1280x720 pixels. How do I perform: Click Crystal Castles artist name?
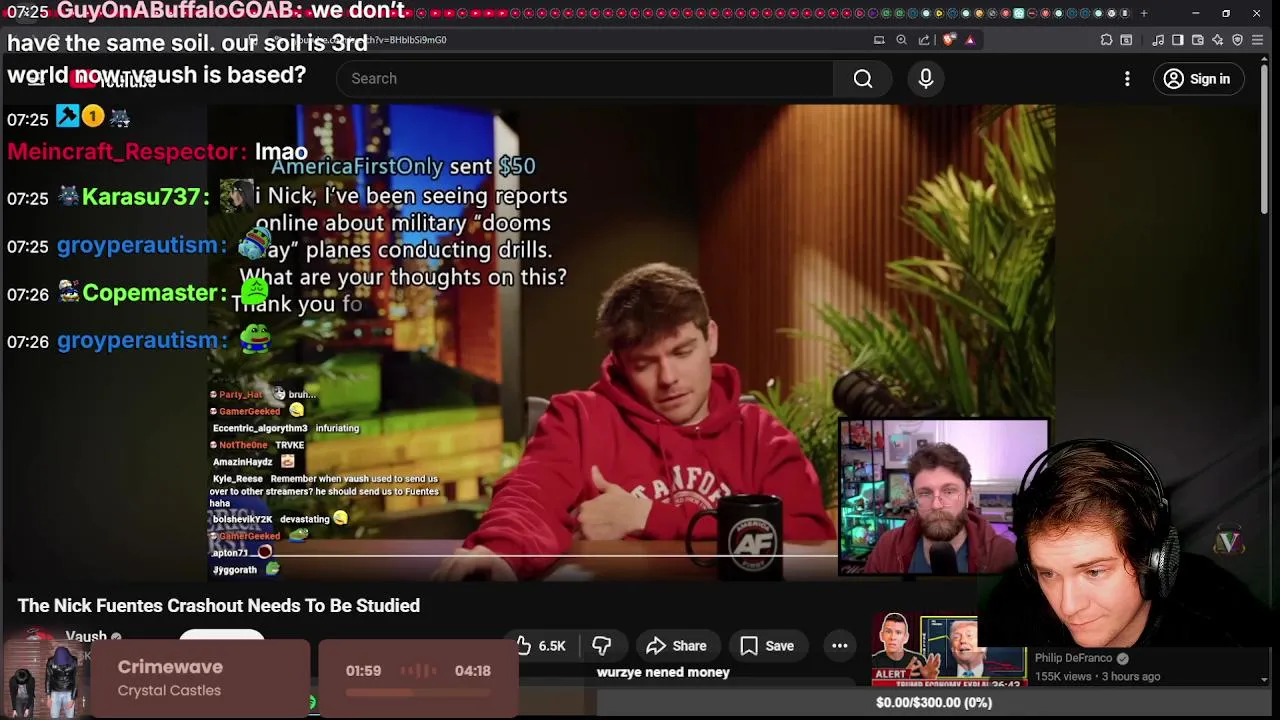tap(169, 691)
